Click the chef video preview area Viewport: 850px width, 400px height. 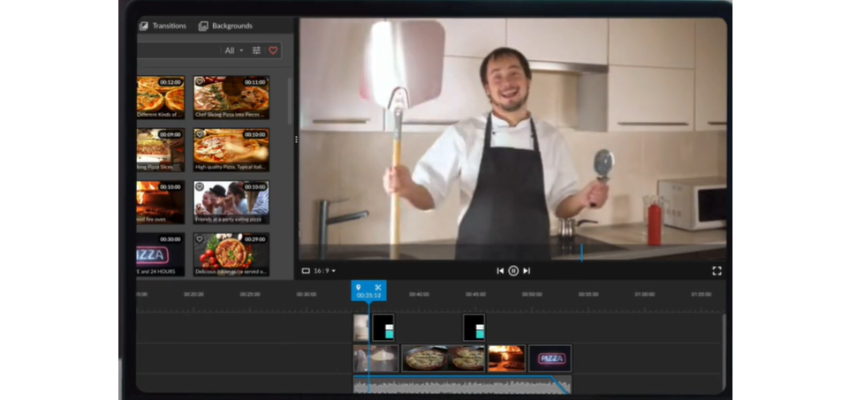click(513, 139)
